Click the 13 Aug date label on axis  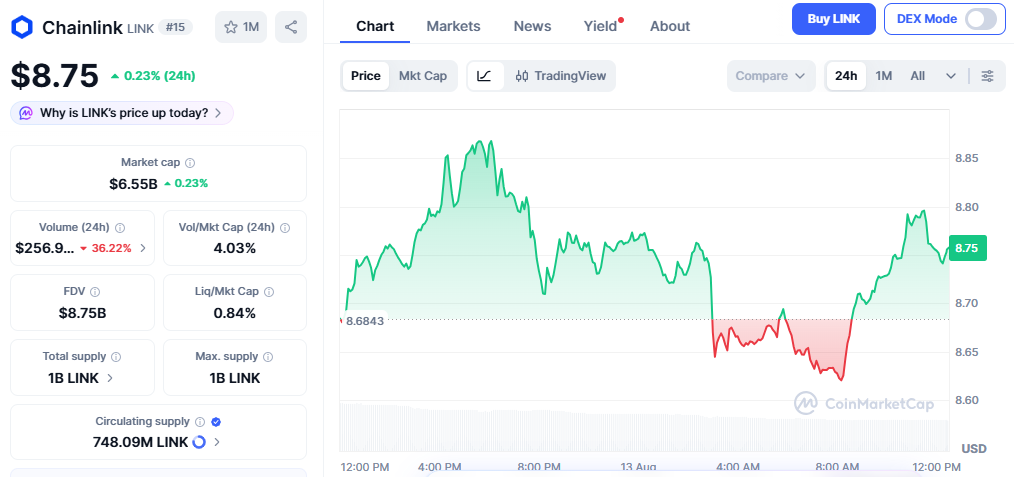pos(636,467)
